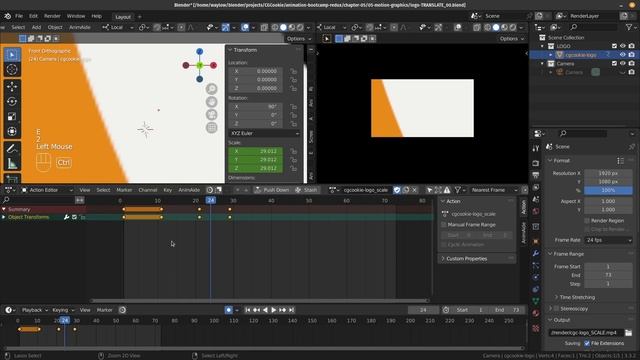Open the Key menu in Action Editor
This screenshot has width=640, height=360.
pos(167,190)
